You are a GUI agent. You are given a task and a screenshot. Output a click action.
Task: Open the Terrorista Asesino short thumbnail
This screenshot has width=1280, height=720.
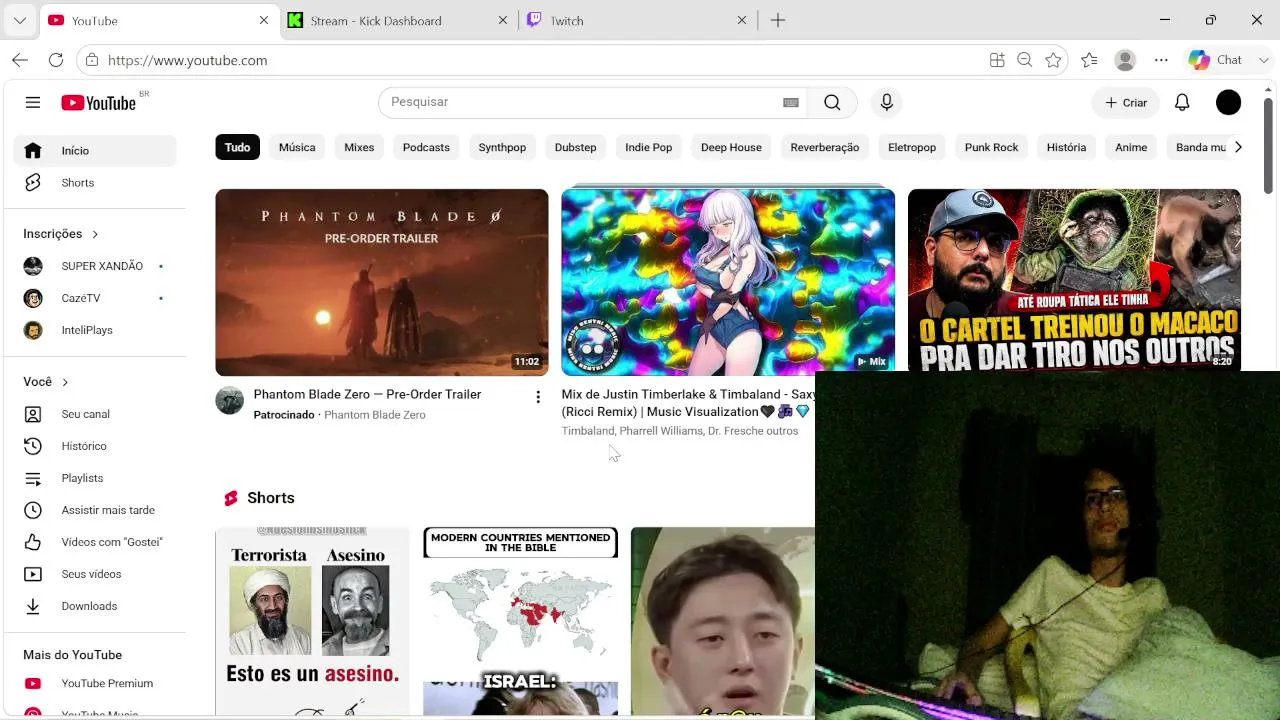pos(313,622)
